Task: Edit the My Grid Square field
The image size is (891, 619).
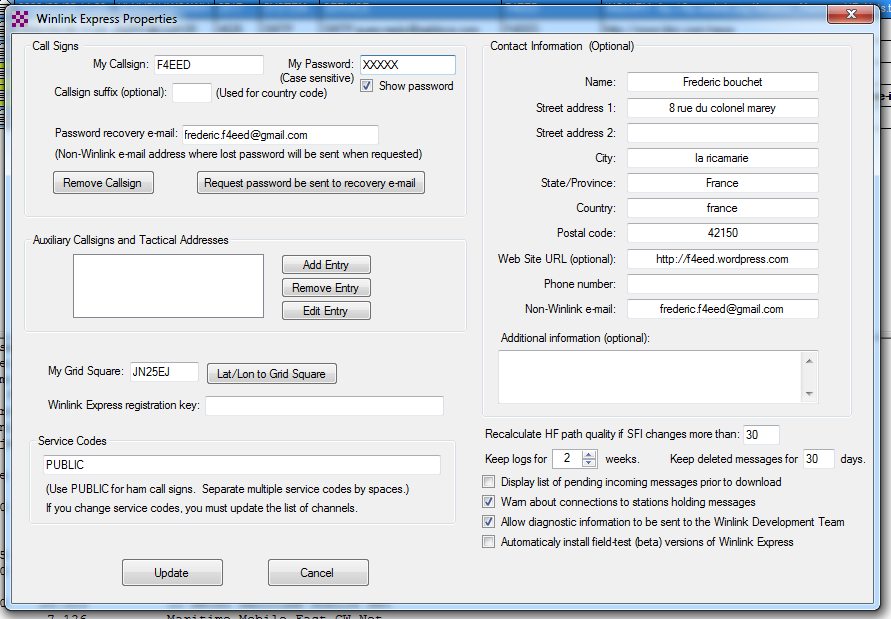Action: 164,372
